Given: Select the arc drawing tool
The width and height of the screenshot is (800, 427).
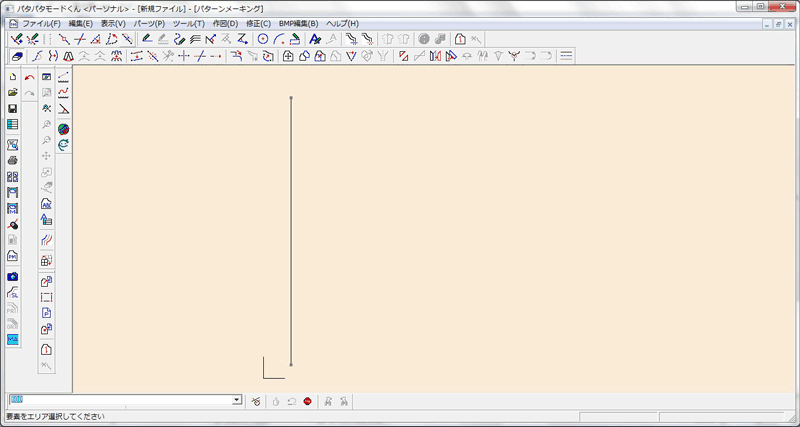Looking at the screenshot, I should (279, 39).
